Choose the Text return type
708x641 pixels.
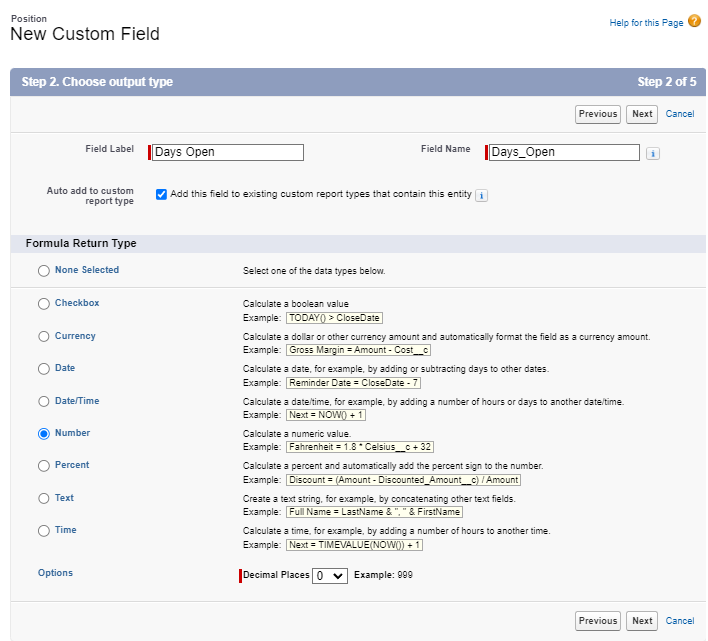pyautogui.click(x=43, y=498)
